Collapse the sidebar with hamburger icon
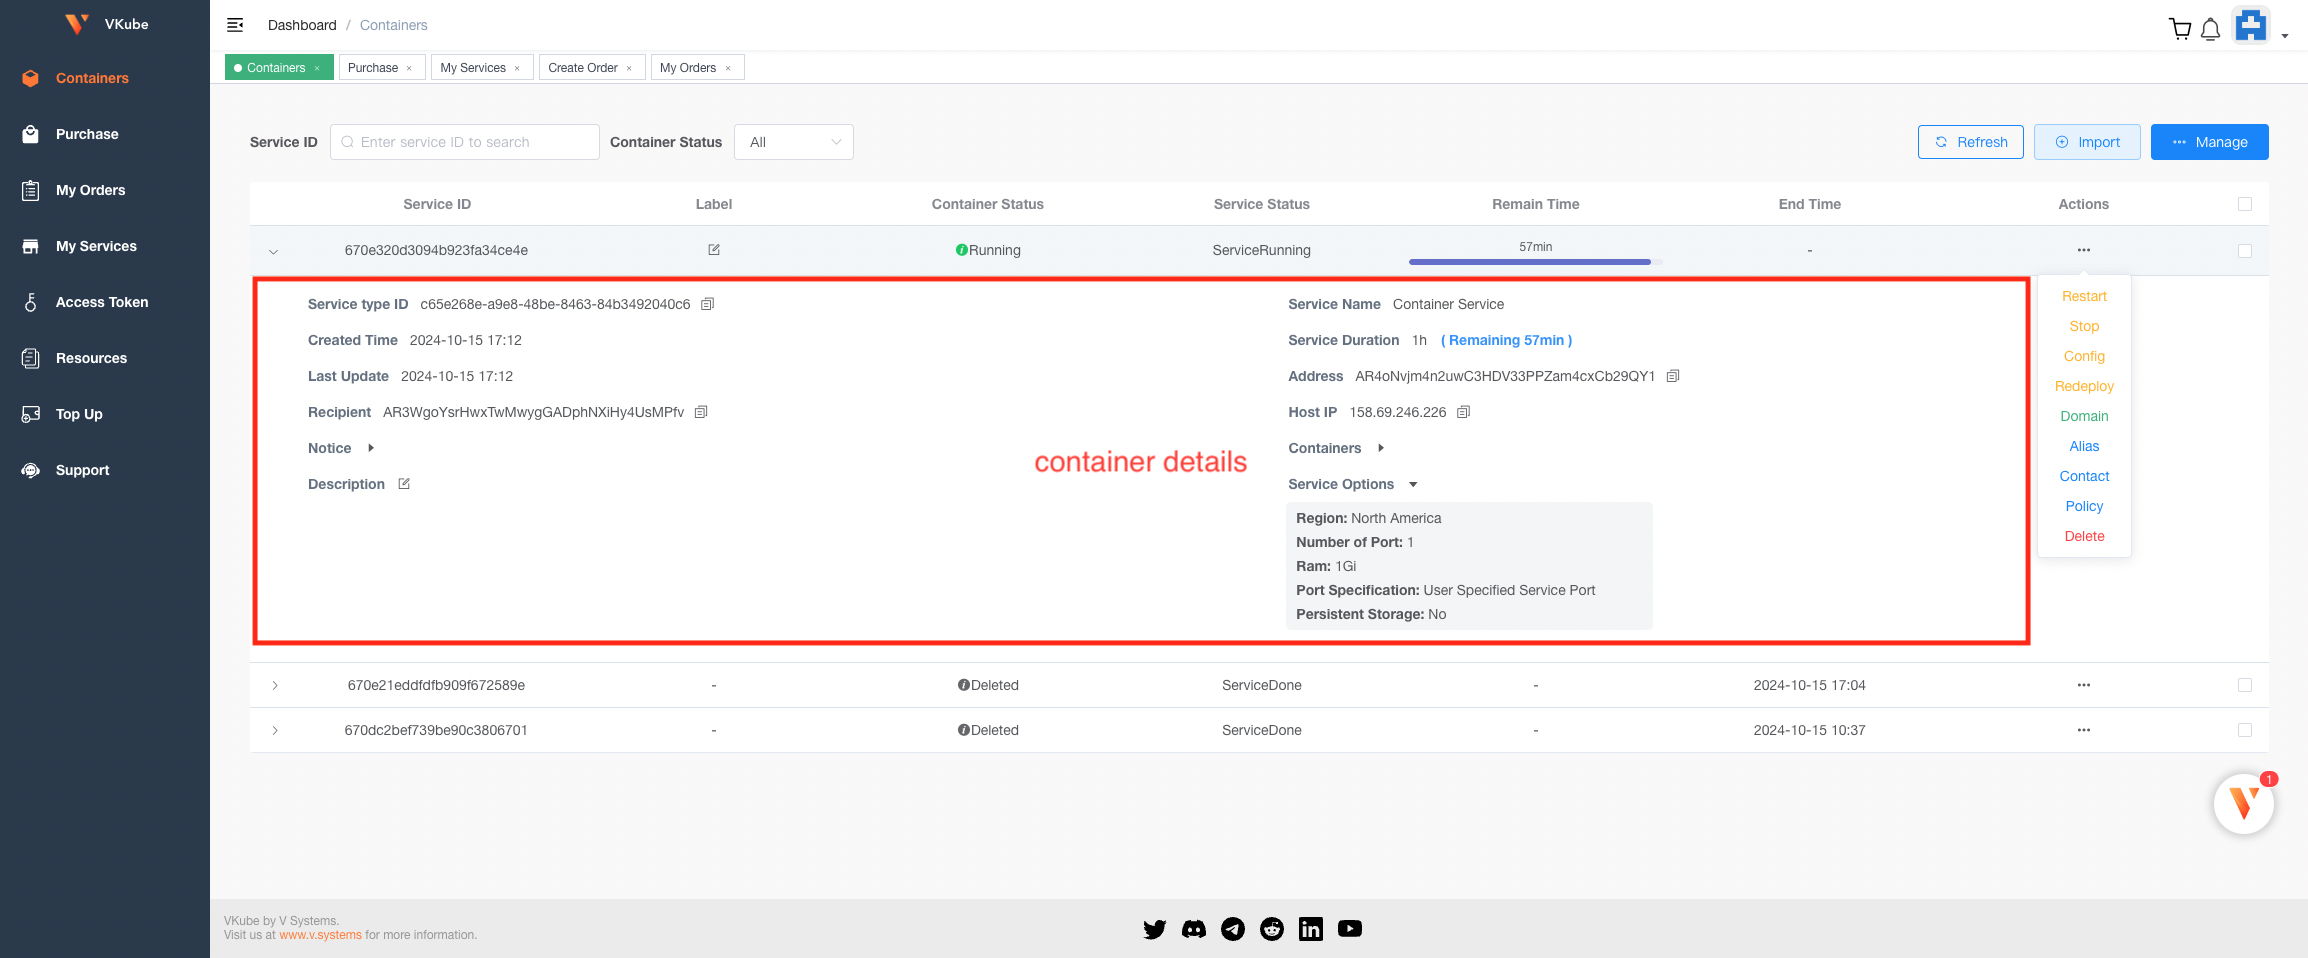2308x958 pixels. tap(235, 25)
